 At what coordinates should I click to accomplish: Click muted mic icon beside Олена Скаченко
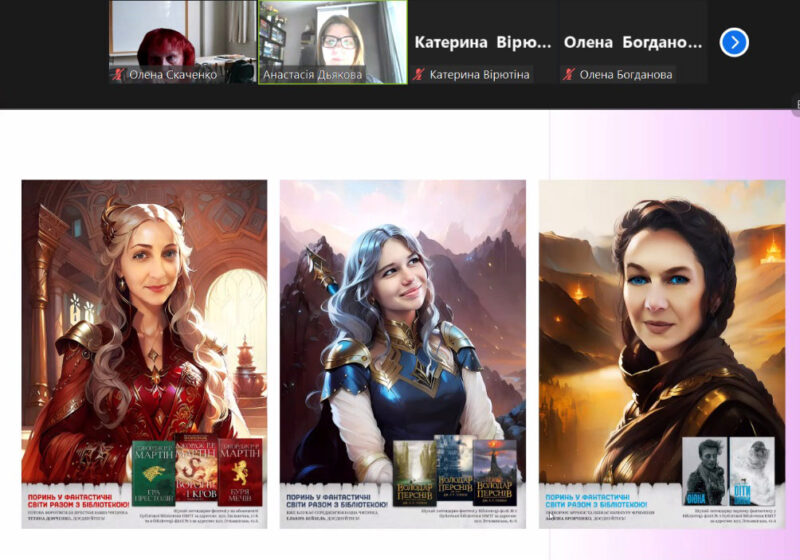(119, 75)
